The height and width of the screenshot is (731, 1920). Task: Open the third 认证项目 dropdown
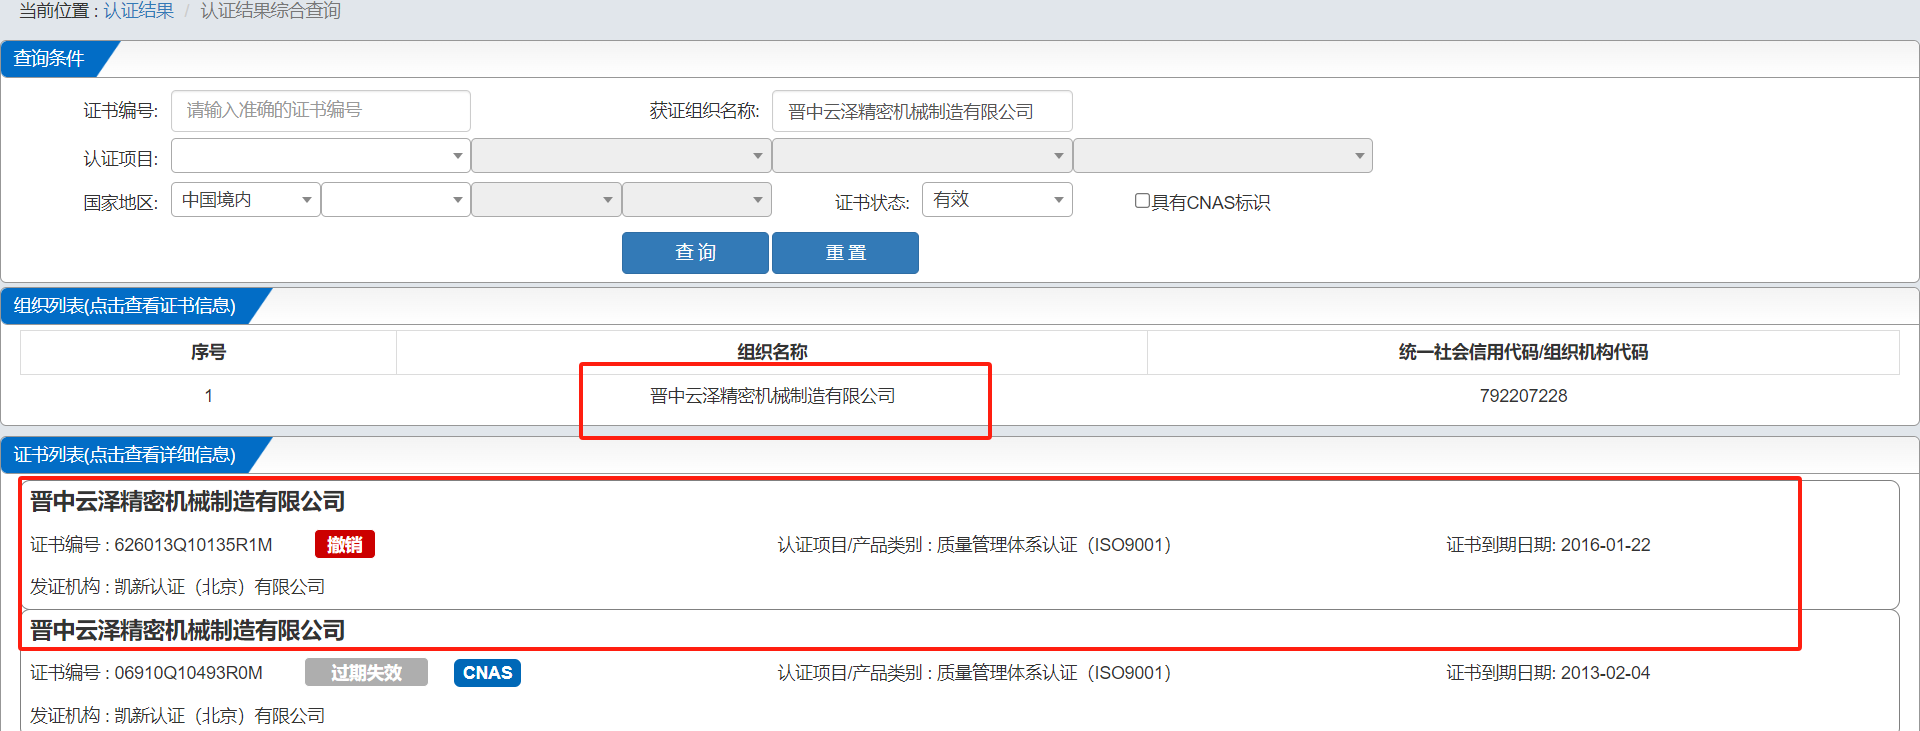point(922,156)
